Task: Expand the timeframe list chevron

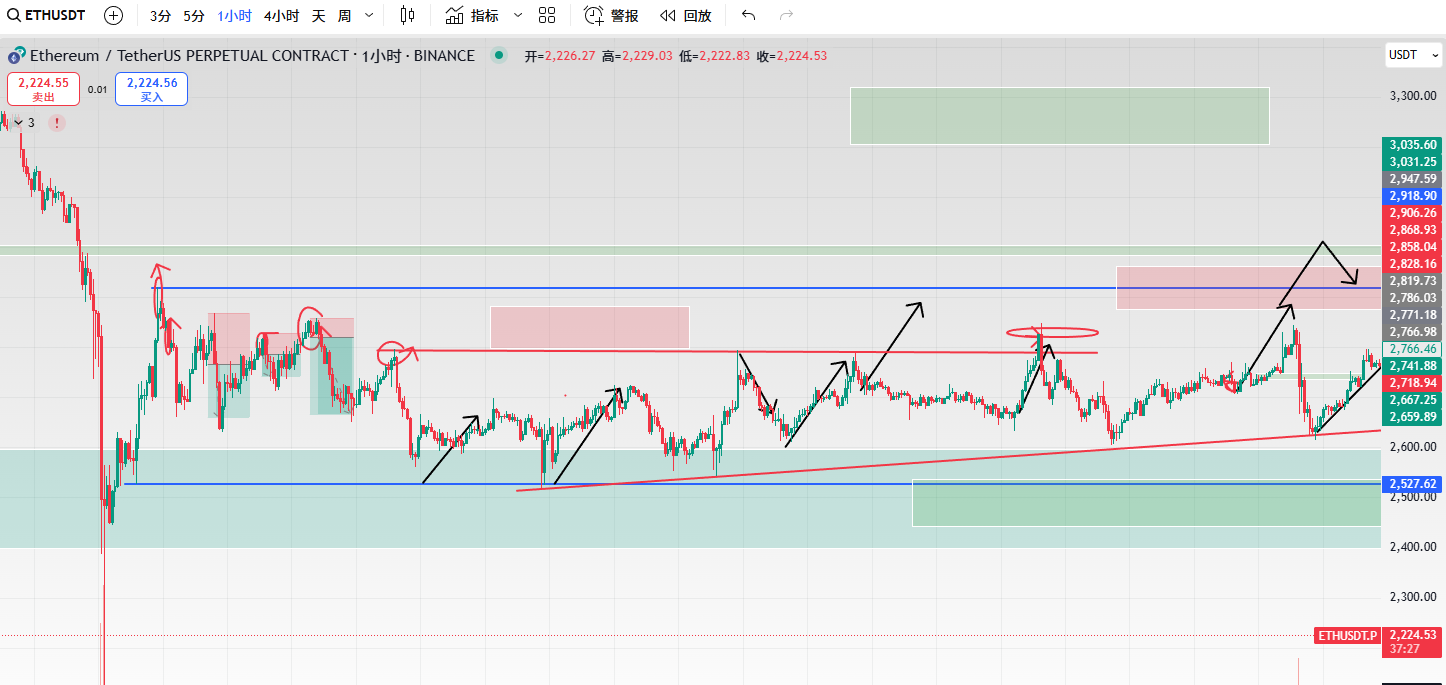Action: click(369, 15)
